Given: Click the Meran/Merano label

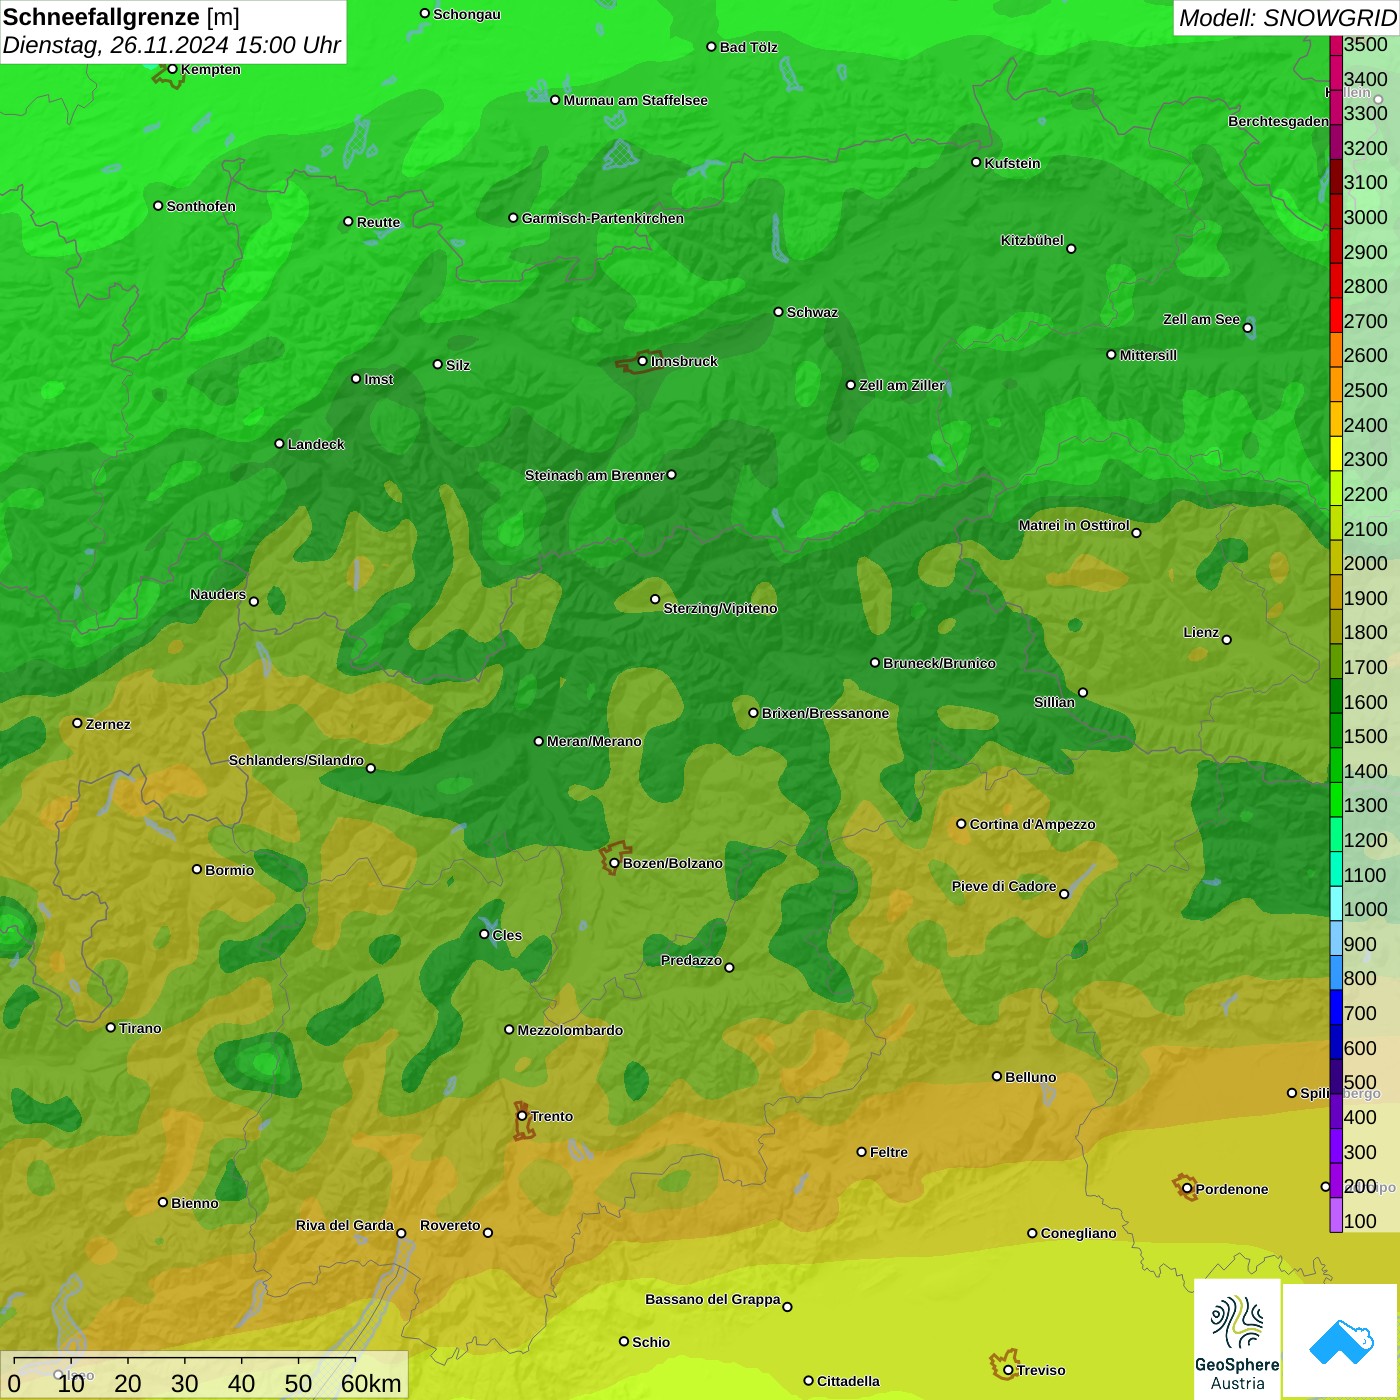Looking at the screenshot, I should click(x=594, y=741).
